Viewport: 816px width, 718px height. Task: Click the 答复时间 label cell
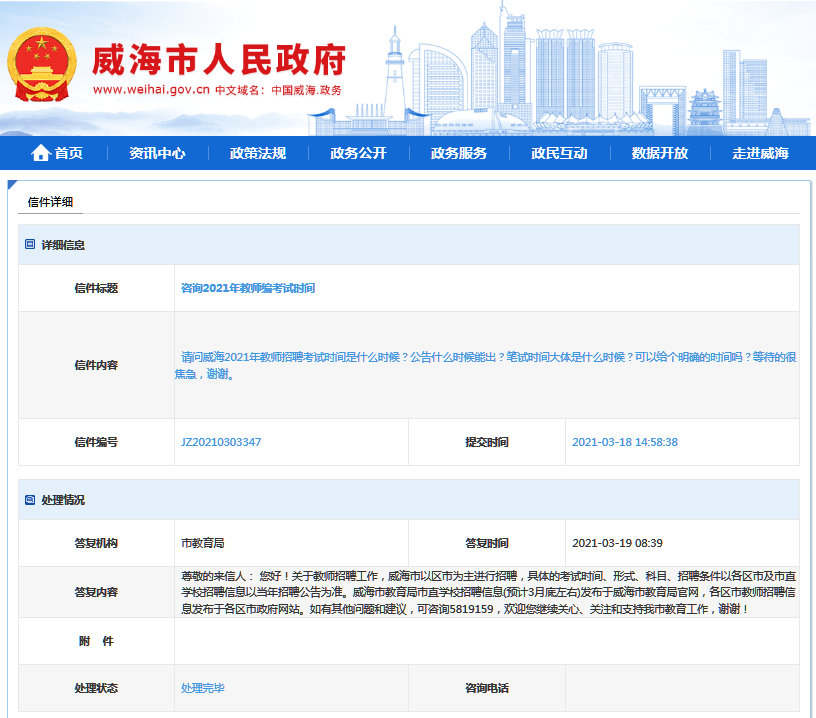[x=487, y=543]
